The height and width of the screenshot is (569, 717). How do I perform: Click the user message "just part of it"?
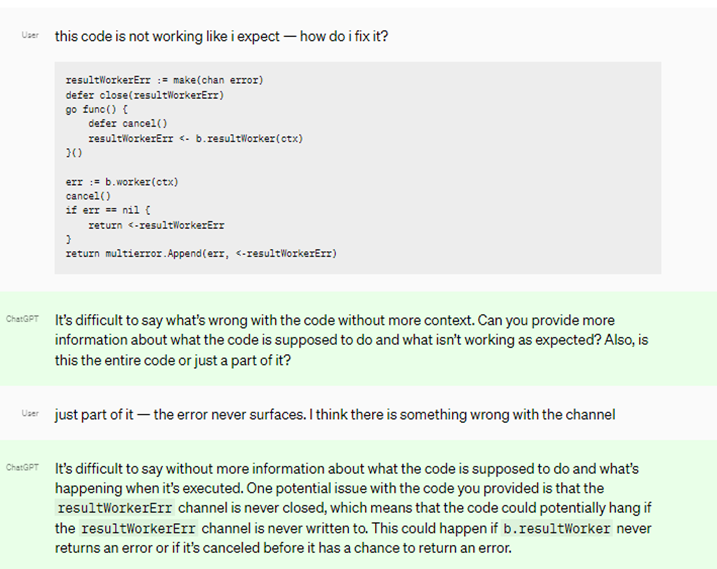pyautogui.click(x=334, y=414)
